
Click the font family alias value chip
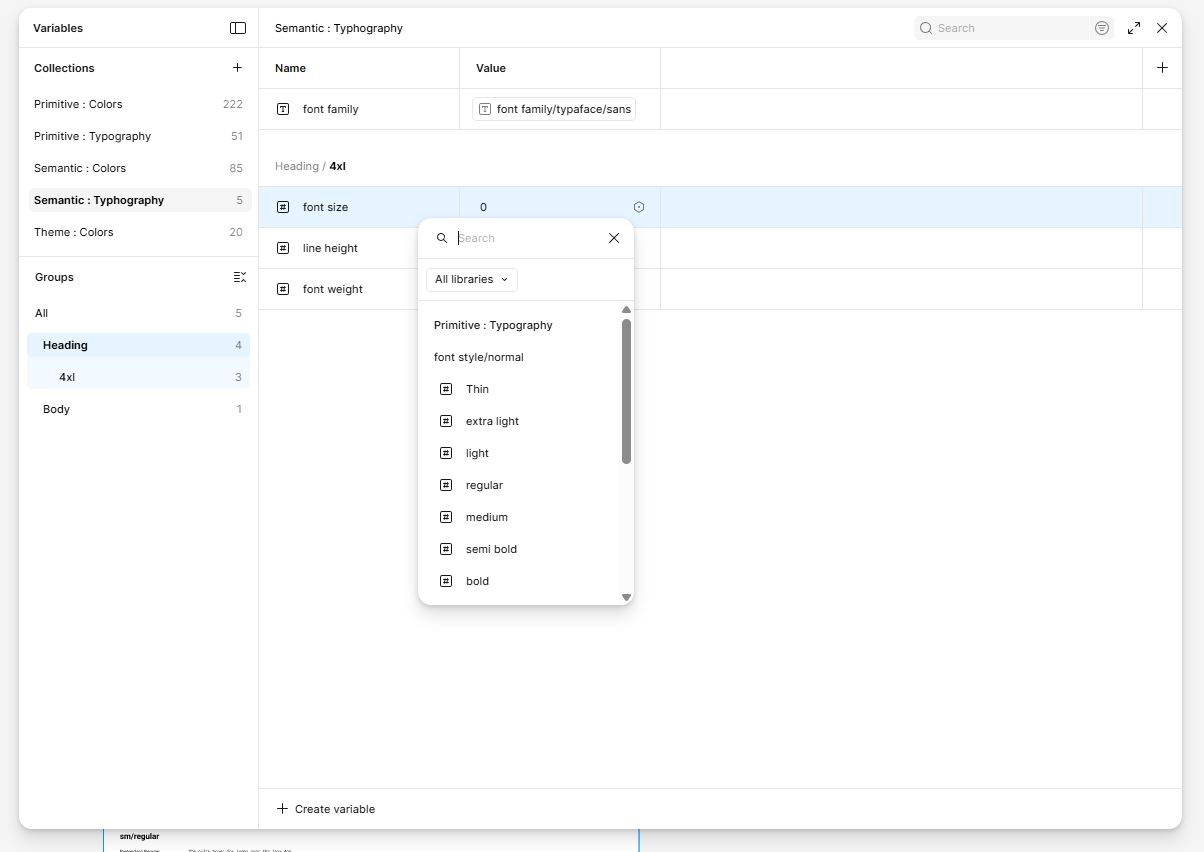(554, 109)
